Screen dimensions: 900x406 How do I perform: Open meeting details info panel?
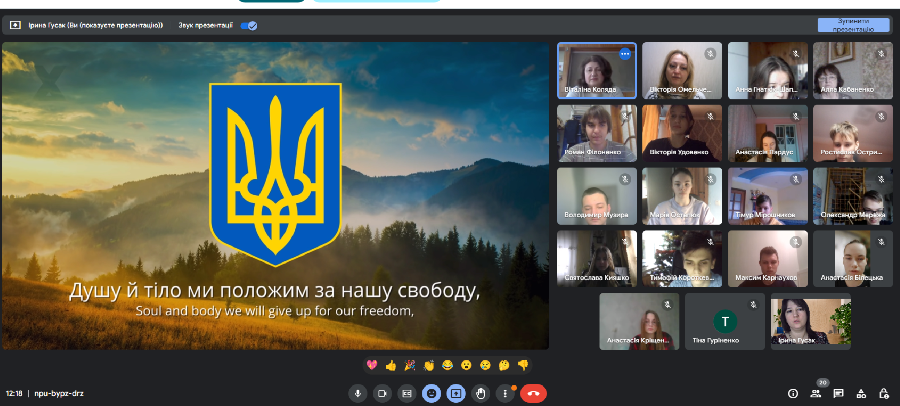(x=793, y=393)
